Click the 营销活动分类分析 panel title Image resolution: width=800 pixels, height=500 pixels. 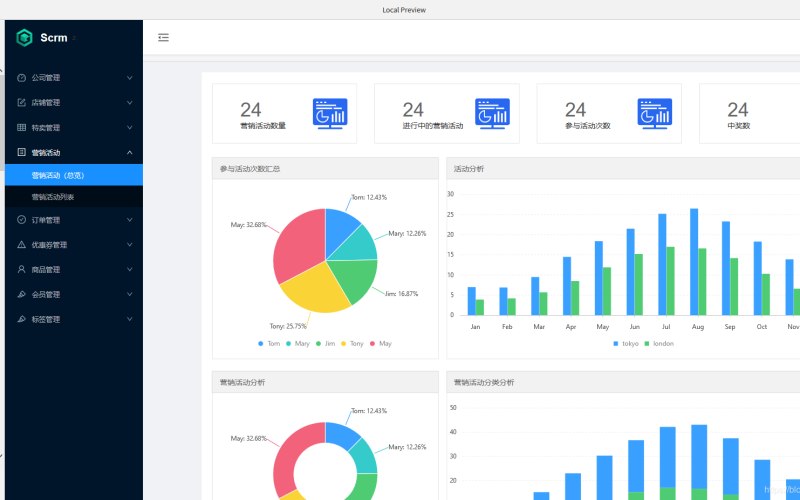click(x=484, y=382)
